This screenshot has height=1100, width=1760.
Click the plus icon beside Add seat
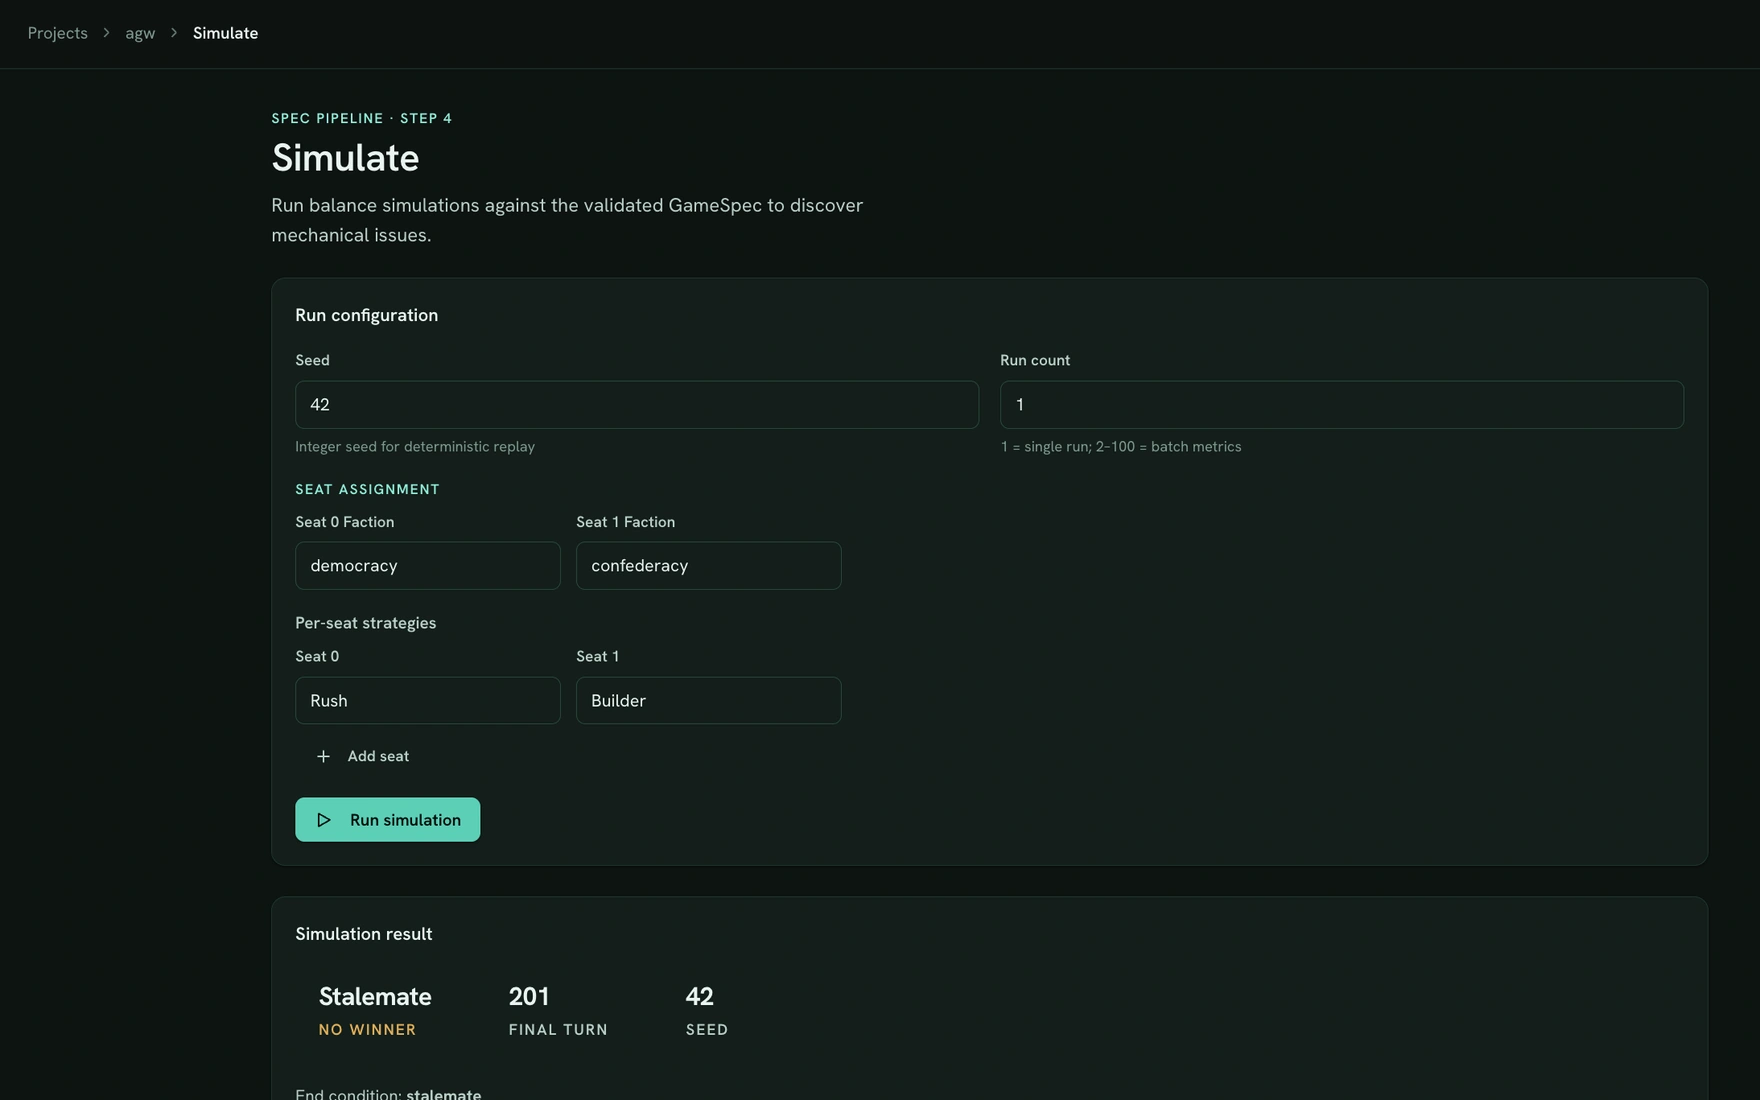click(x=323, y=757)
